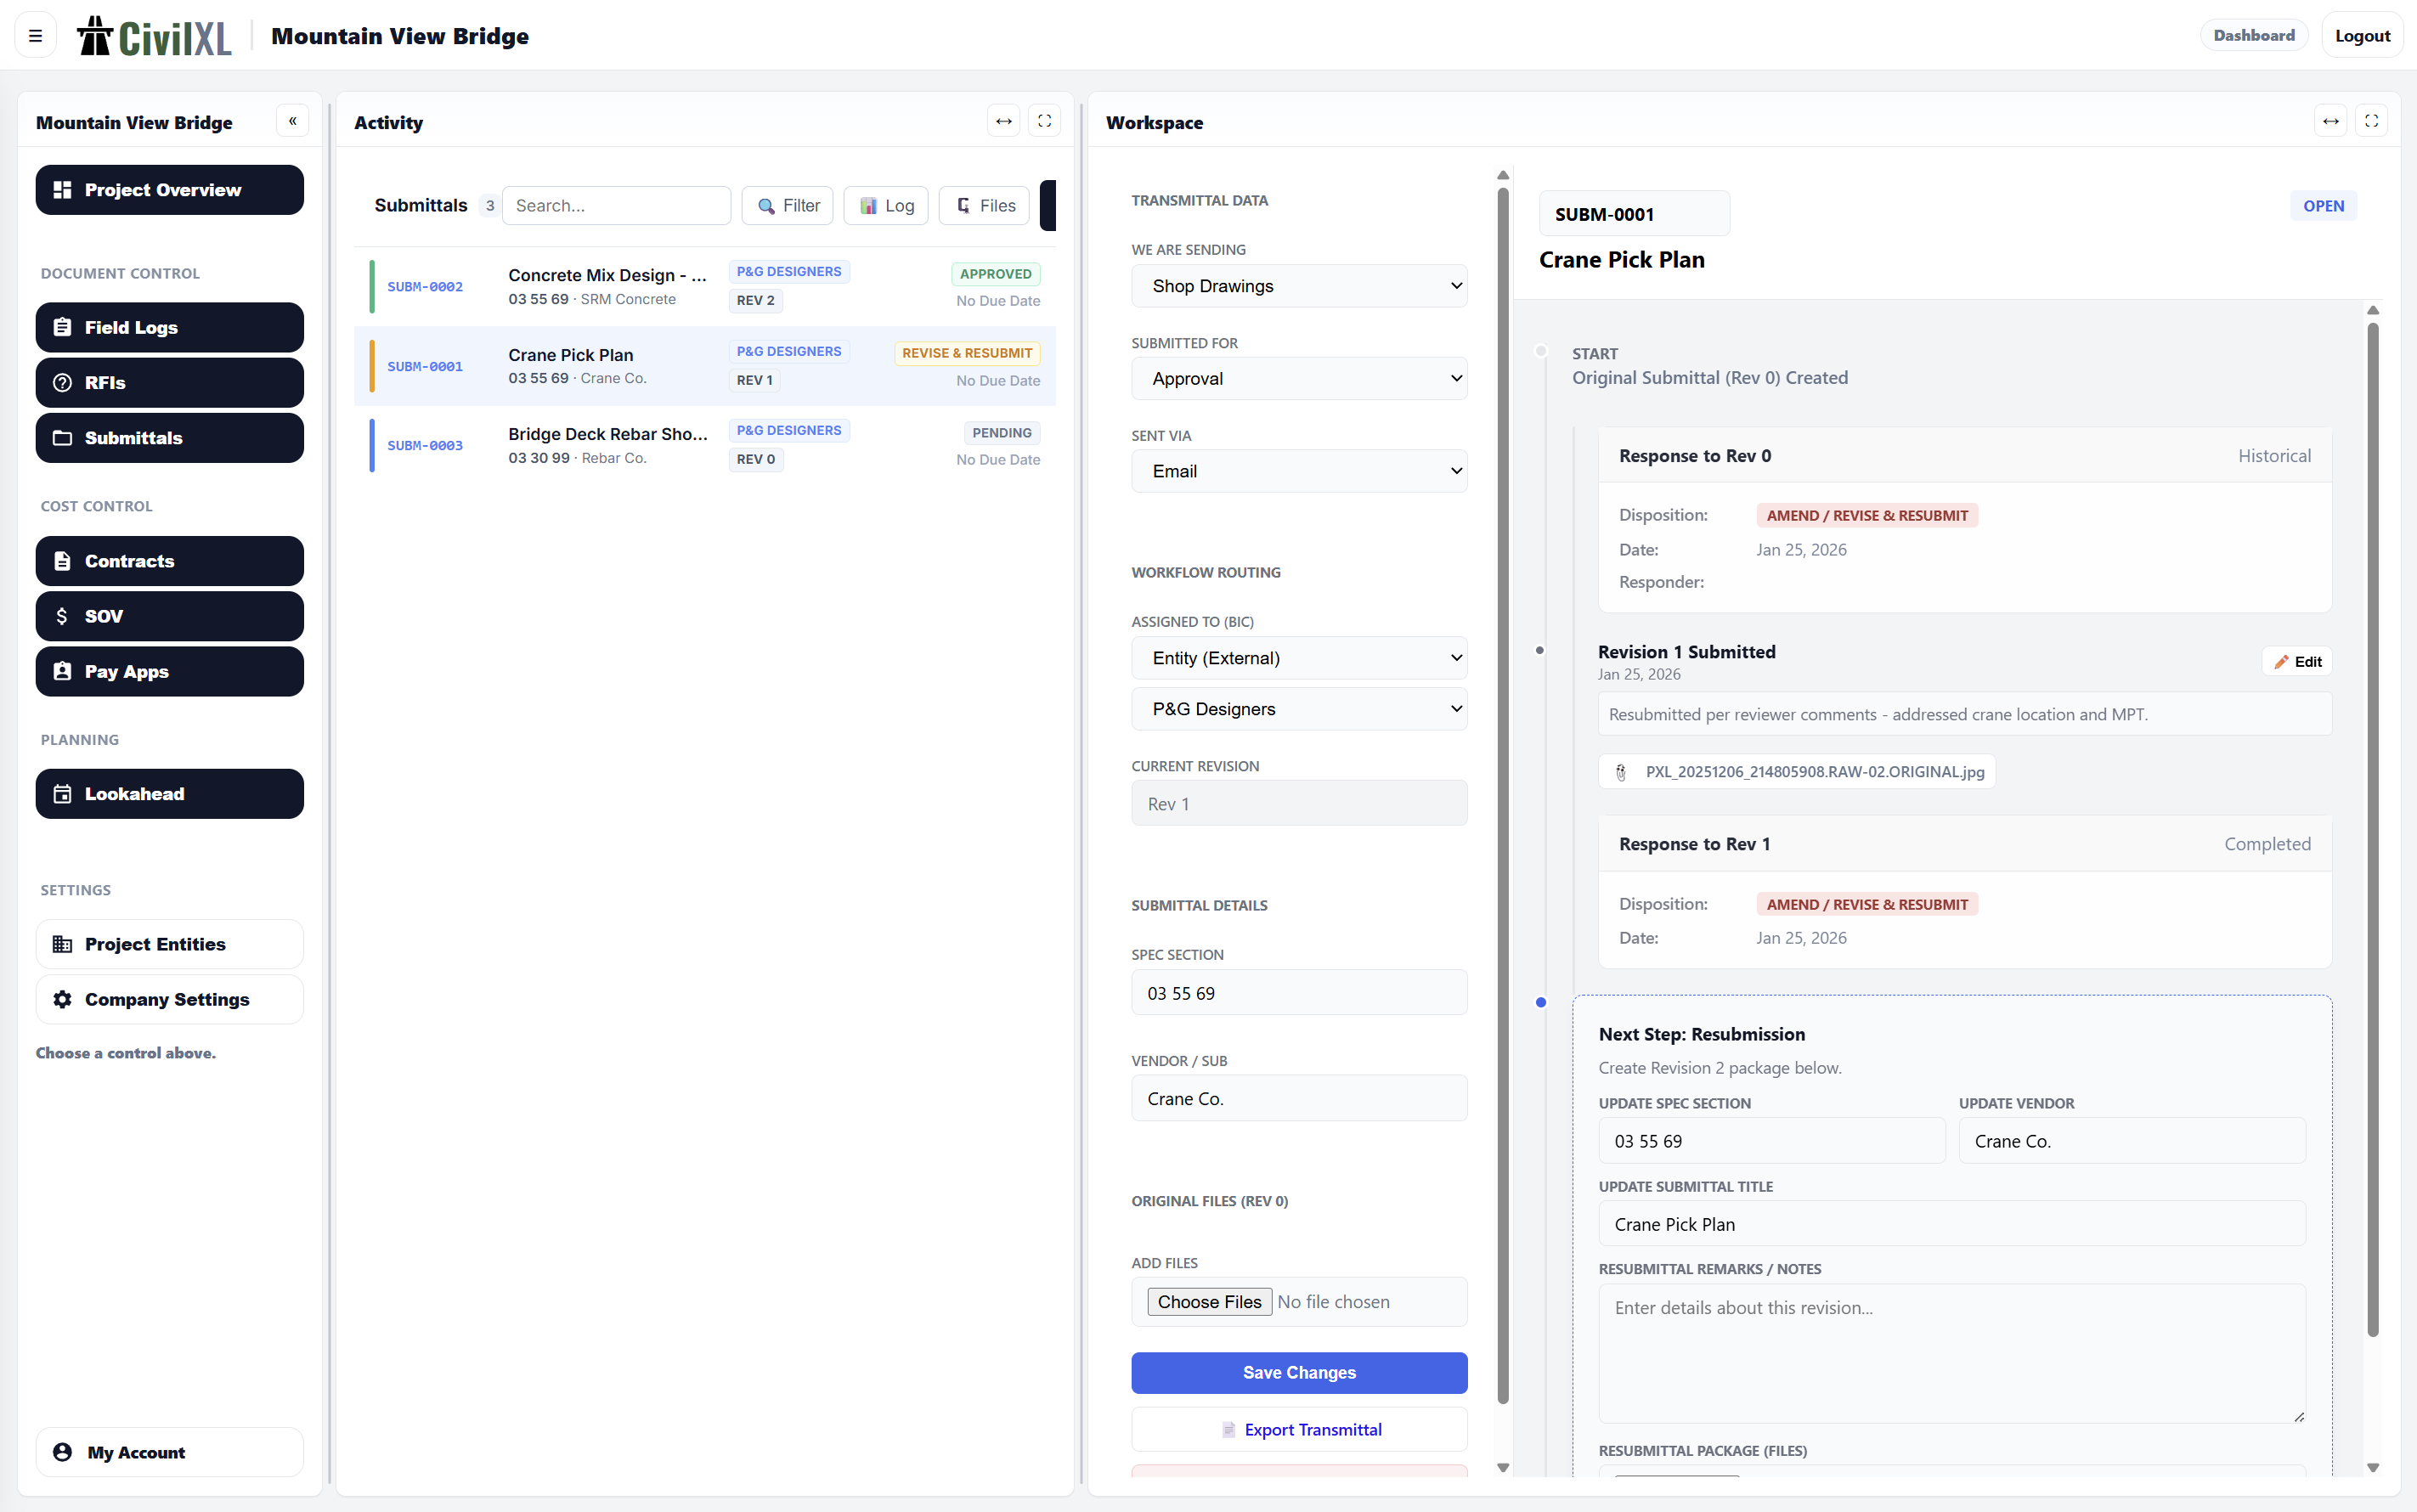The image size is (2417, 1512).
Task: Open the Log chart button
Action: click(886, 205)
